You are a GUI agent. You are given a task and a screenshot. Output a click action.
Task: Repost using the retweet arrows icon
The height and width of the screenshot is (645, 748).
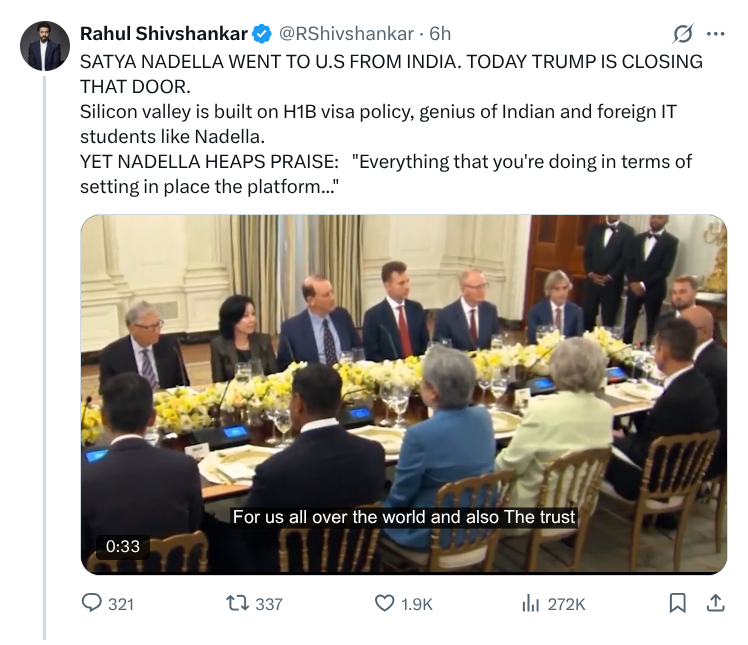(238, 603)
